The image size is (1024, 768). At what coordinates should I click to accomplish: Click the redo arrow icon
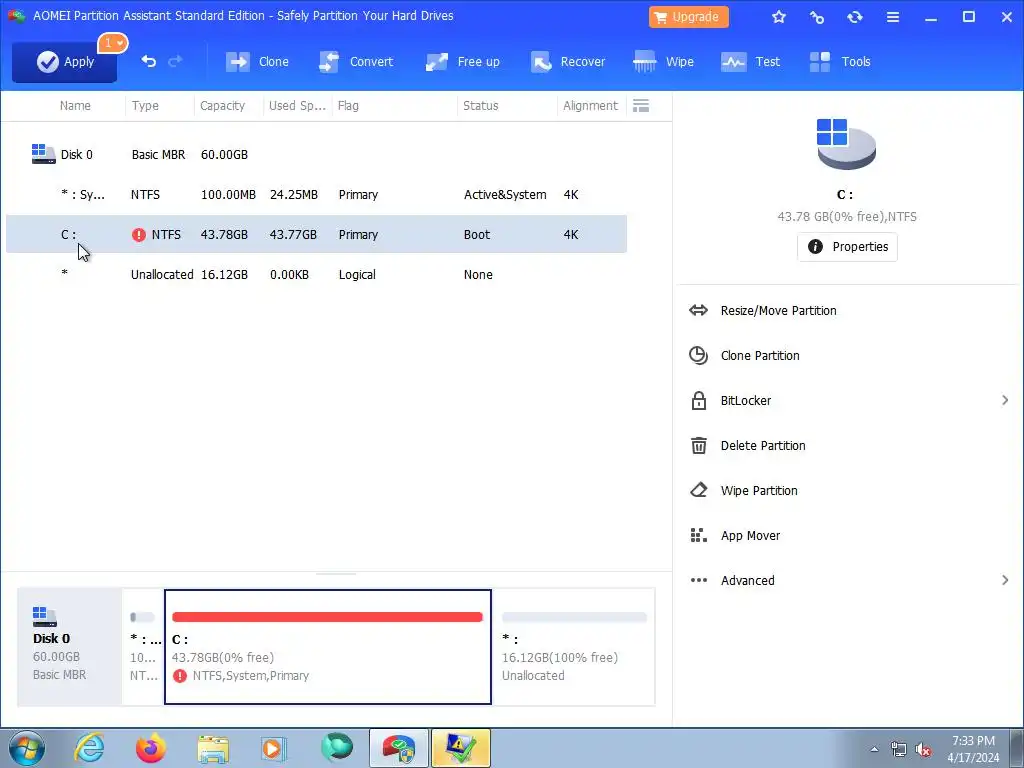click(x=175, y=61)
